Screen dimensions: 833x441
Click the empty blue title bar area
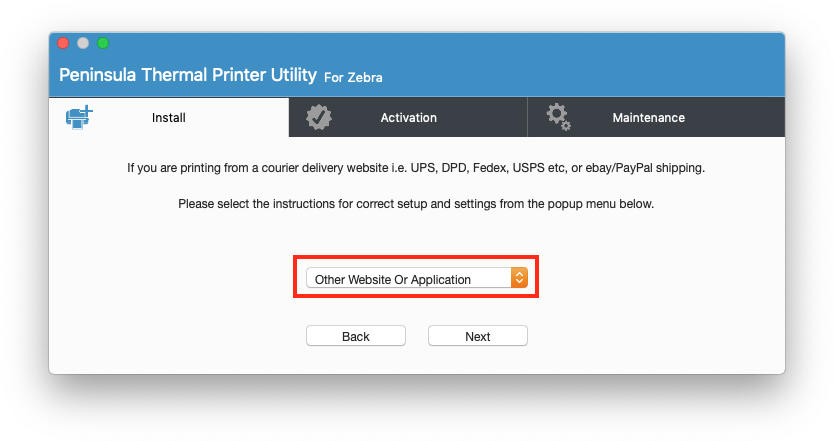[584, 64]
